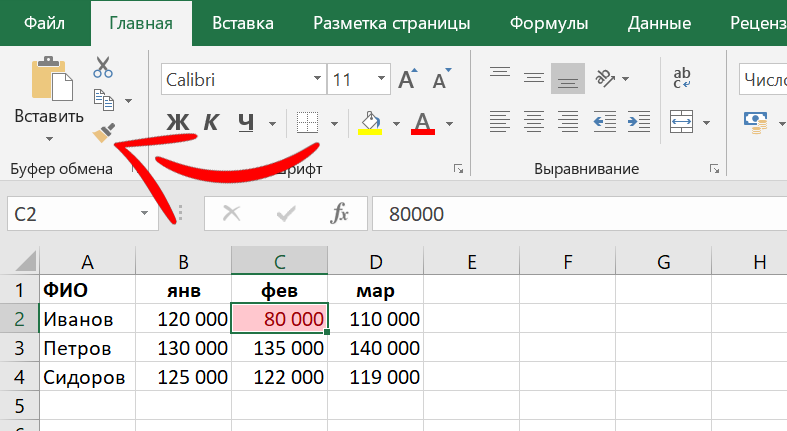Open the Calibri font name dropdown
This screenshot has width=787, height=431.
pos(315,80)
